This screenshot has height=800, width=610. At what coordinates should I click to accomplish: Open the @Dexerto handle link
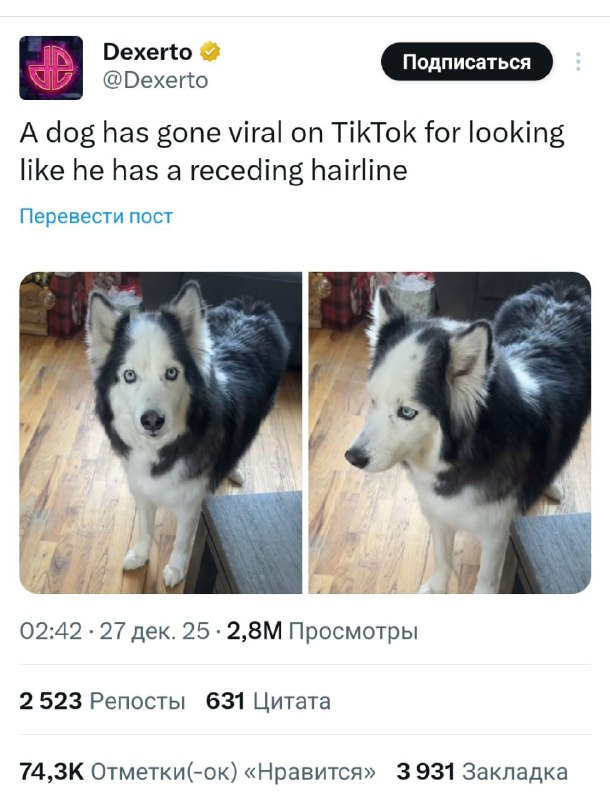click(156, 80)
